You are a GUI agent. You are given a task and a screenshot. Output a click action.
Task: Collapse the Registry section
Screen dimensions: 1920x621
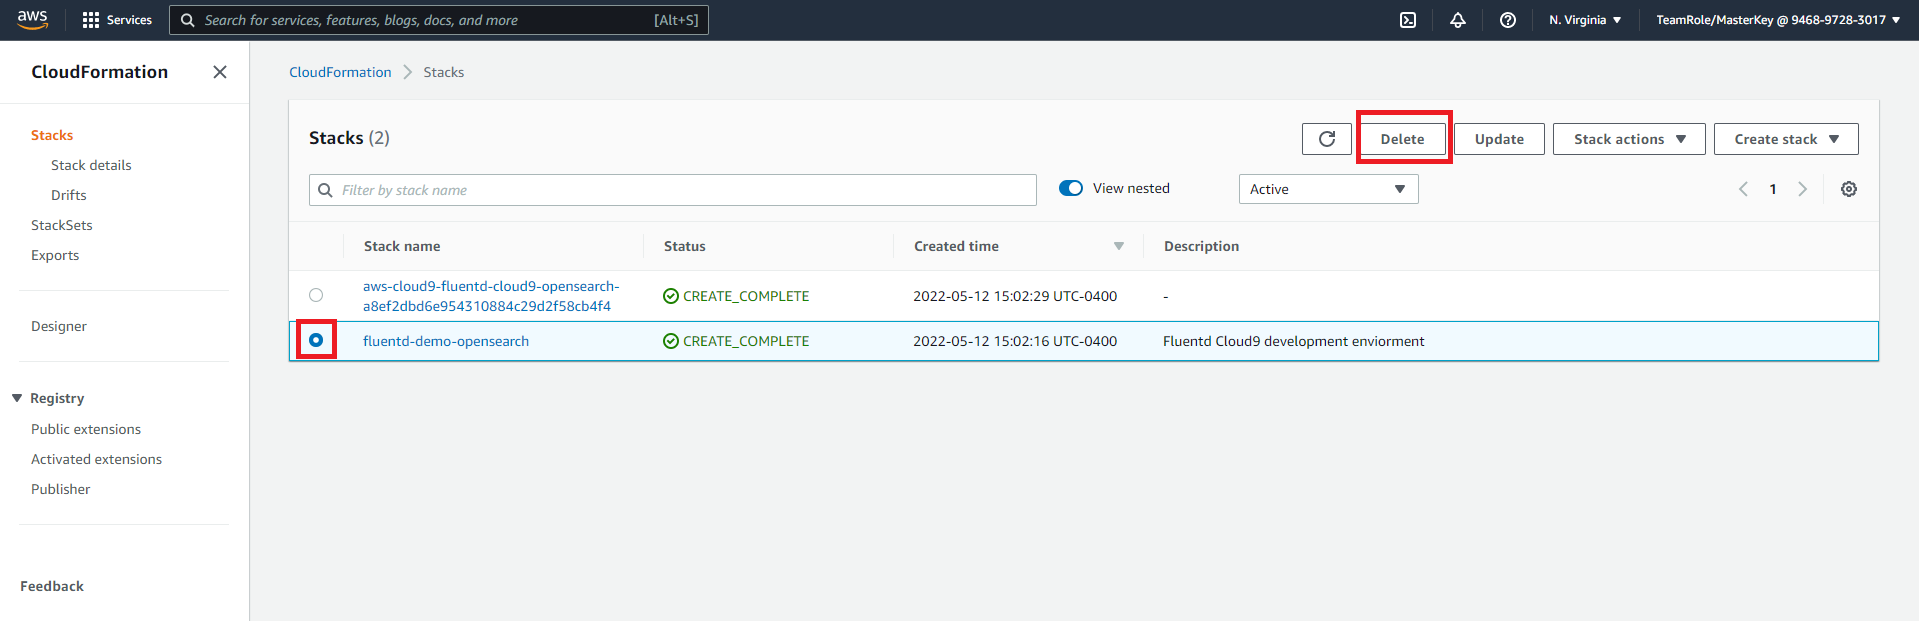click(17, 398)
